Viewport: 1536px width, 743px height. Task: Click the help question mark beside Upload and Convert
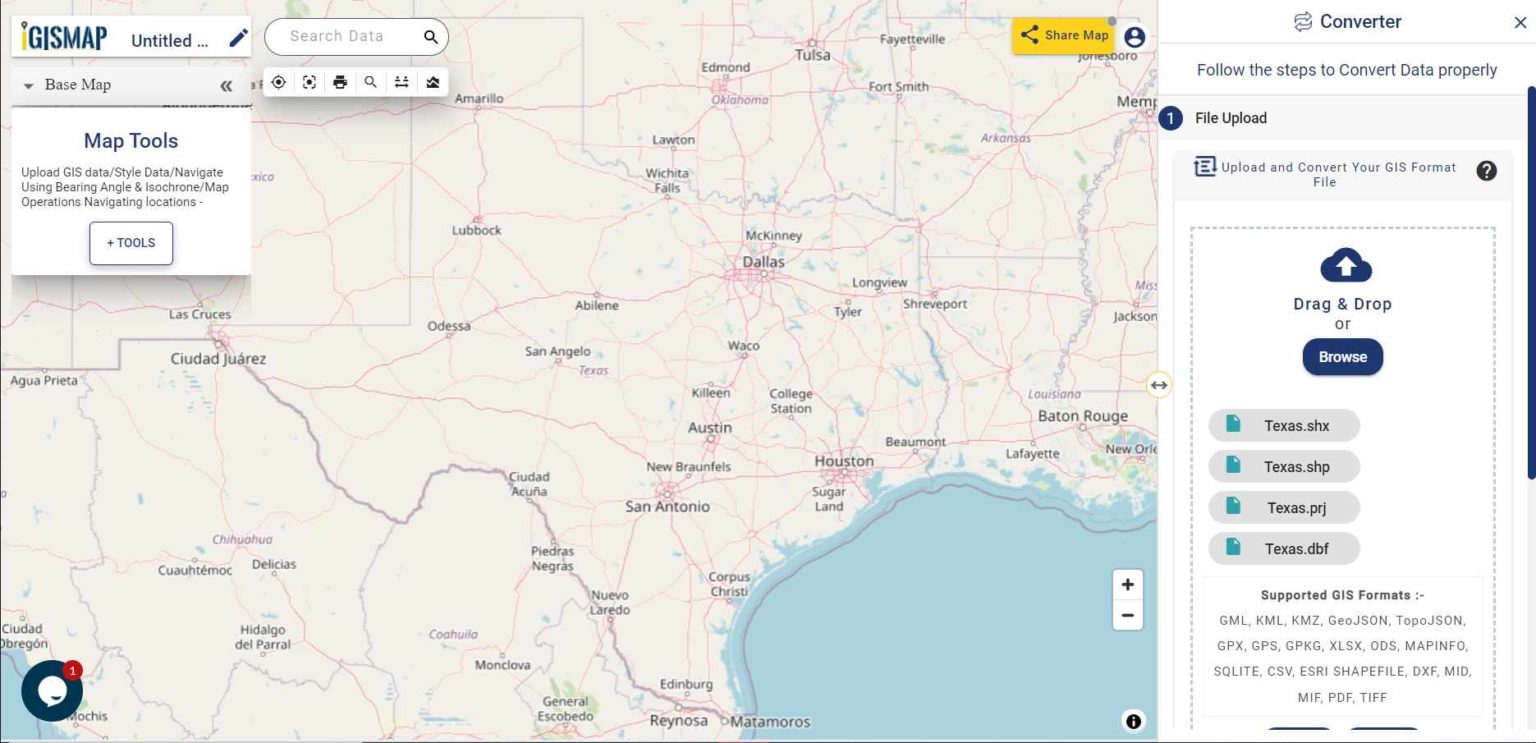click(x=1487, y=170)
